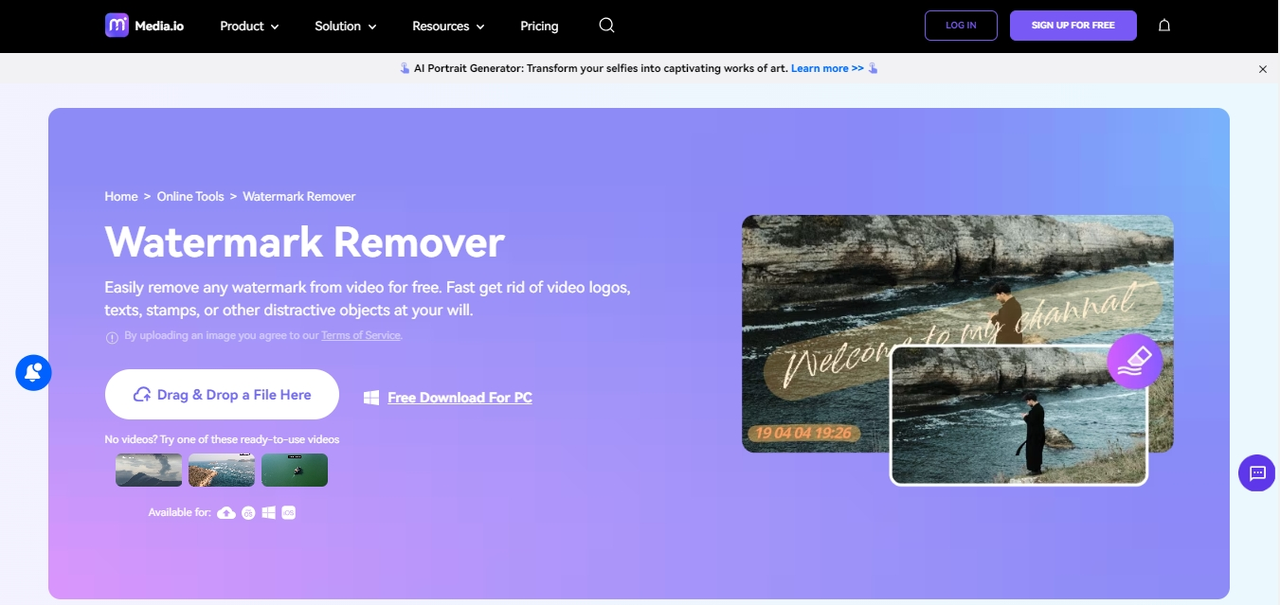The image size is (1280, 605).
Task: Open the Terms of Service link
Action: click(x=361, y=336)
